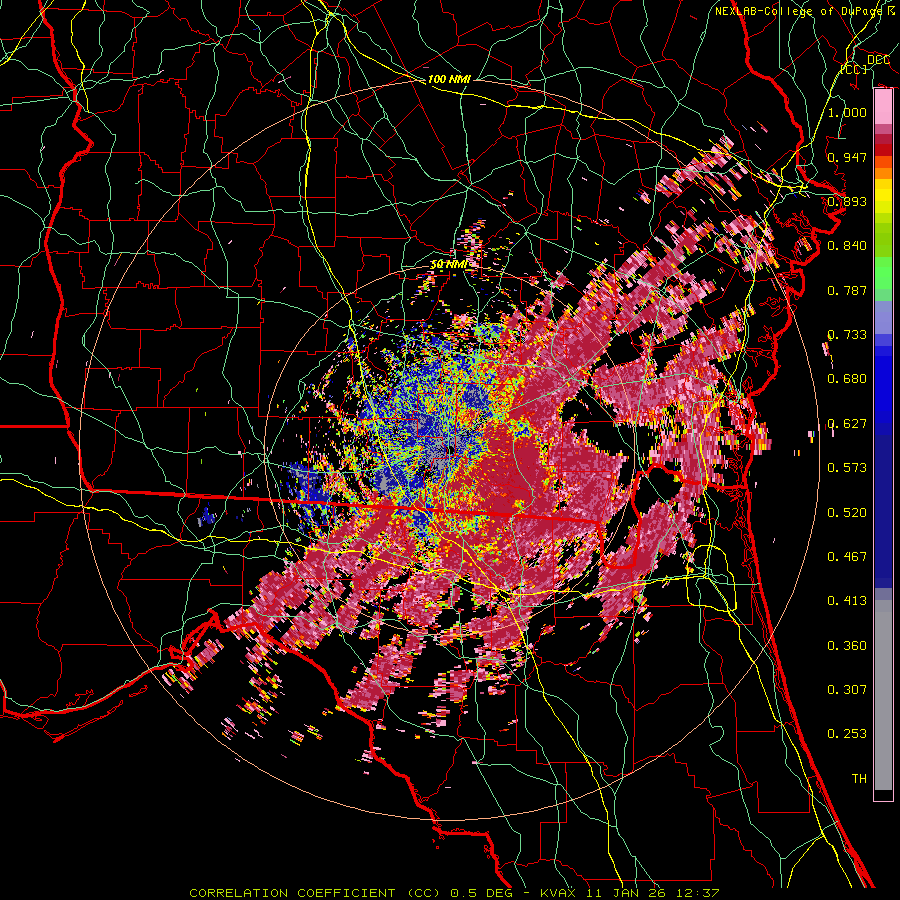Click the CORRELATION COEFFICIENT (CC) caption text

point(315,893)
